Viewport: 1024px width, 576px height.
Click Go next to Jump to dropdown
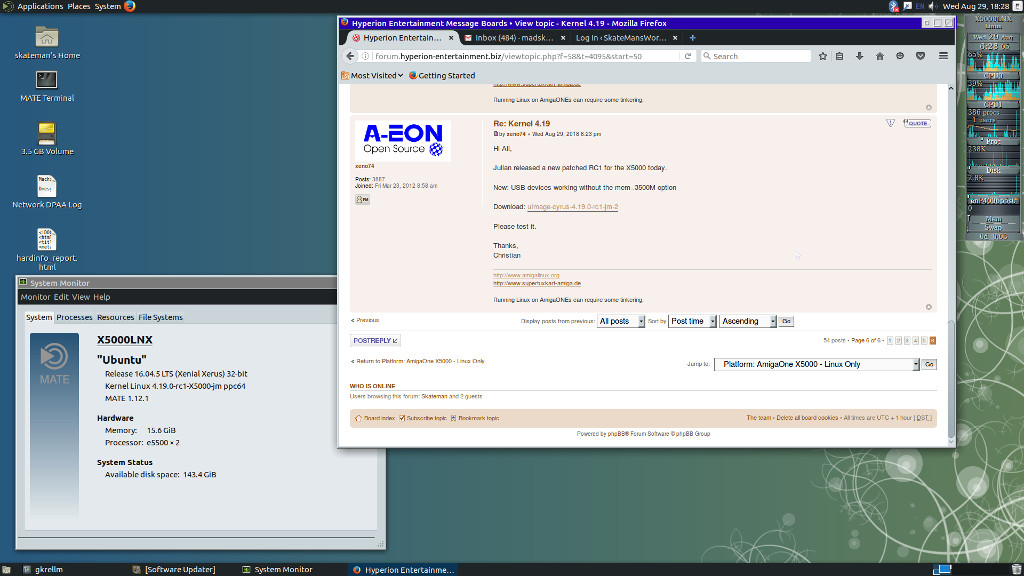929,364
